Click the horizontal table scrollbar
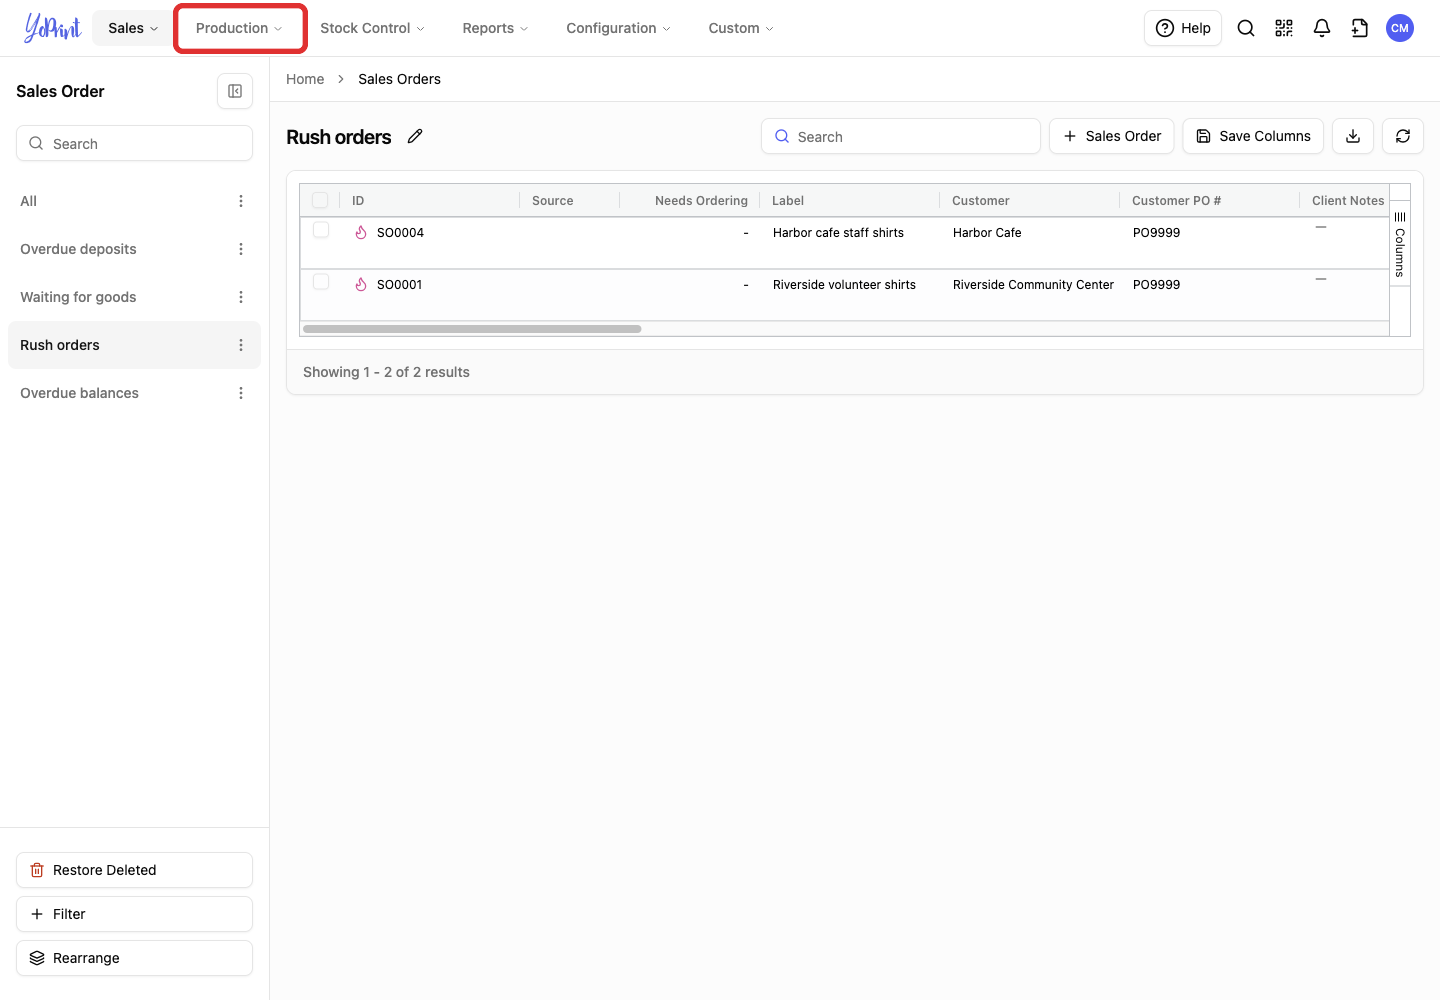This screenshot has width=1440, height=1000. coord(472,329)
